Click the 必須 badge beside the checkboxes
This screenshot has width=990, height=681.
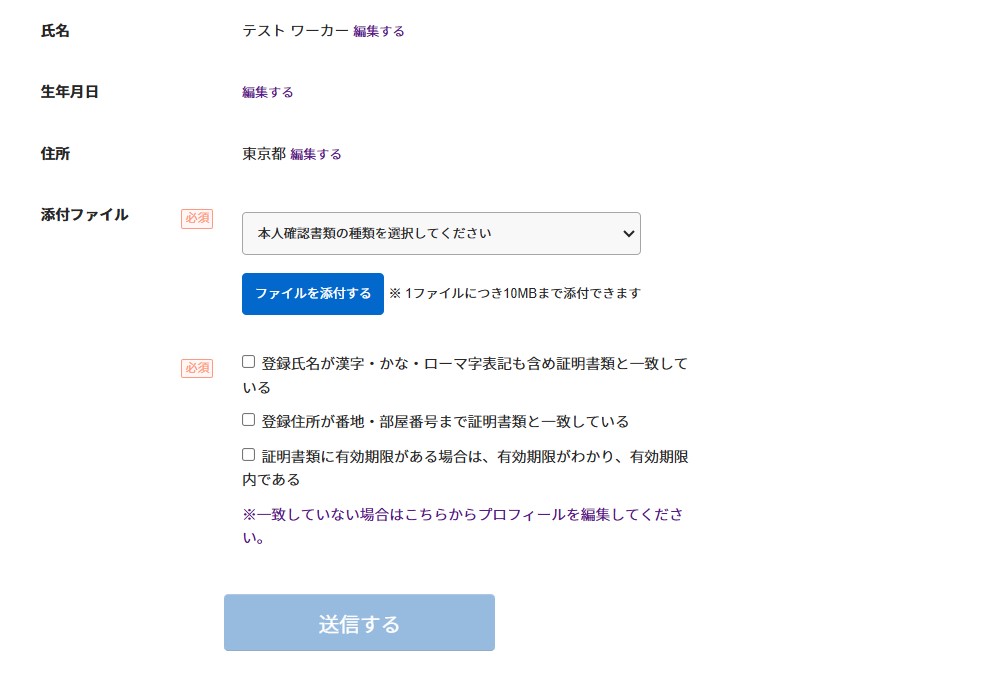pos(197,368)
